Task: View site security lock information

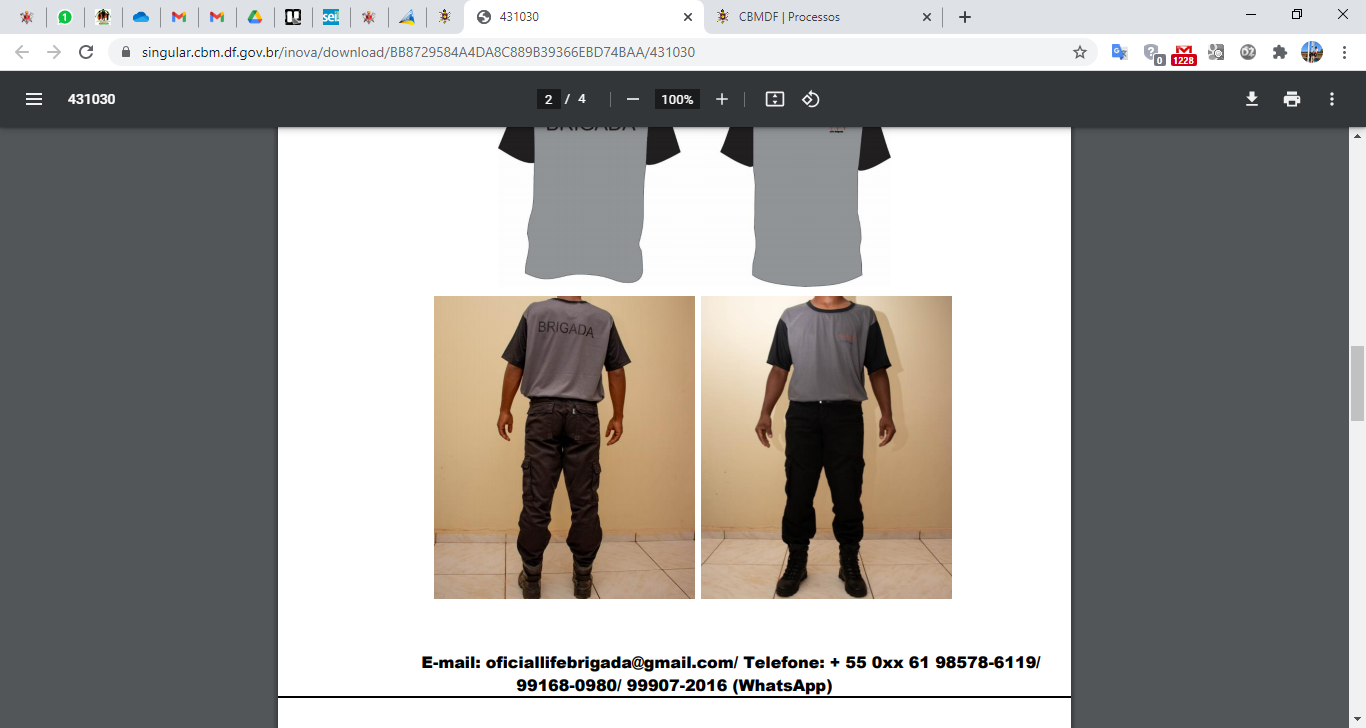Action: click(x=125, y=52)
